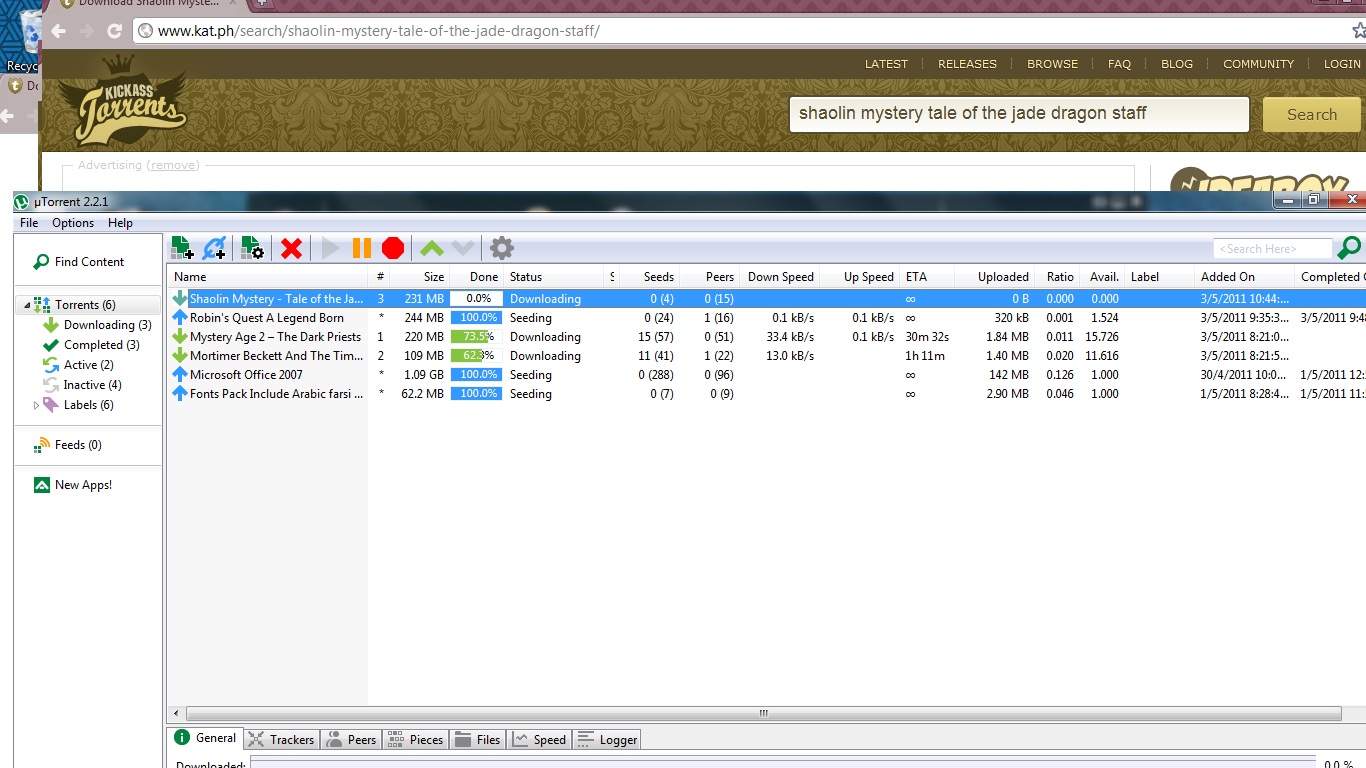Open the COMMUNITY link on Kickass Torrents
This screenshot has height=768, width=1366.
click(1258, 64)
